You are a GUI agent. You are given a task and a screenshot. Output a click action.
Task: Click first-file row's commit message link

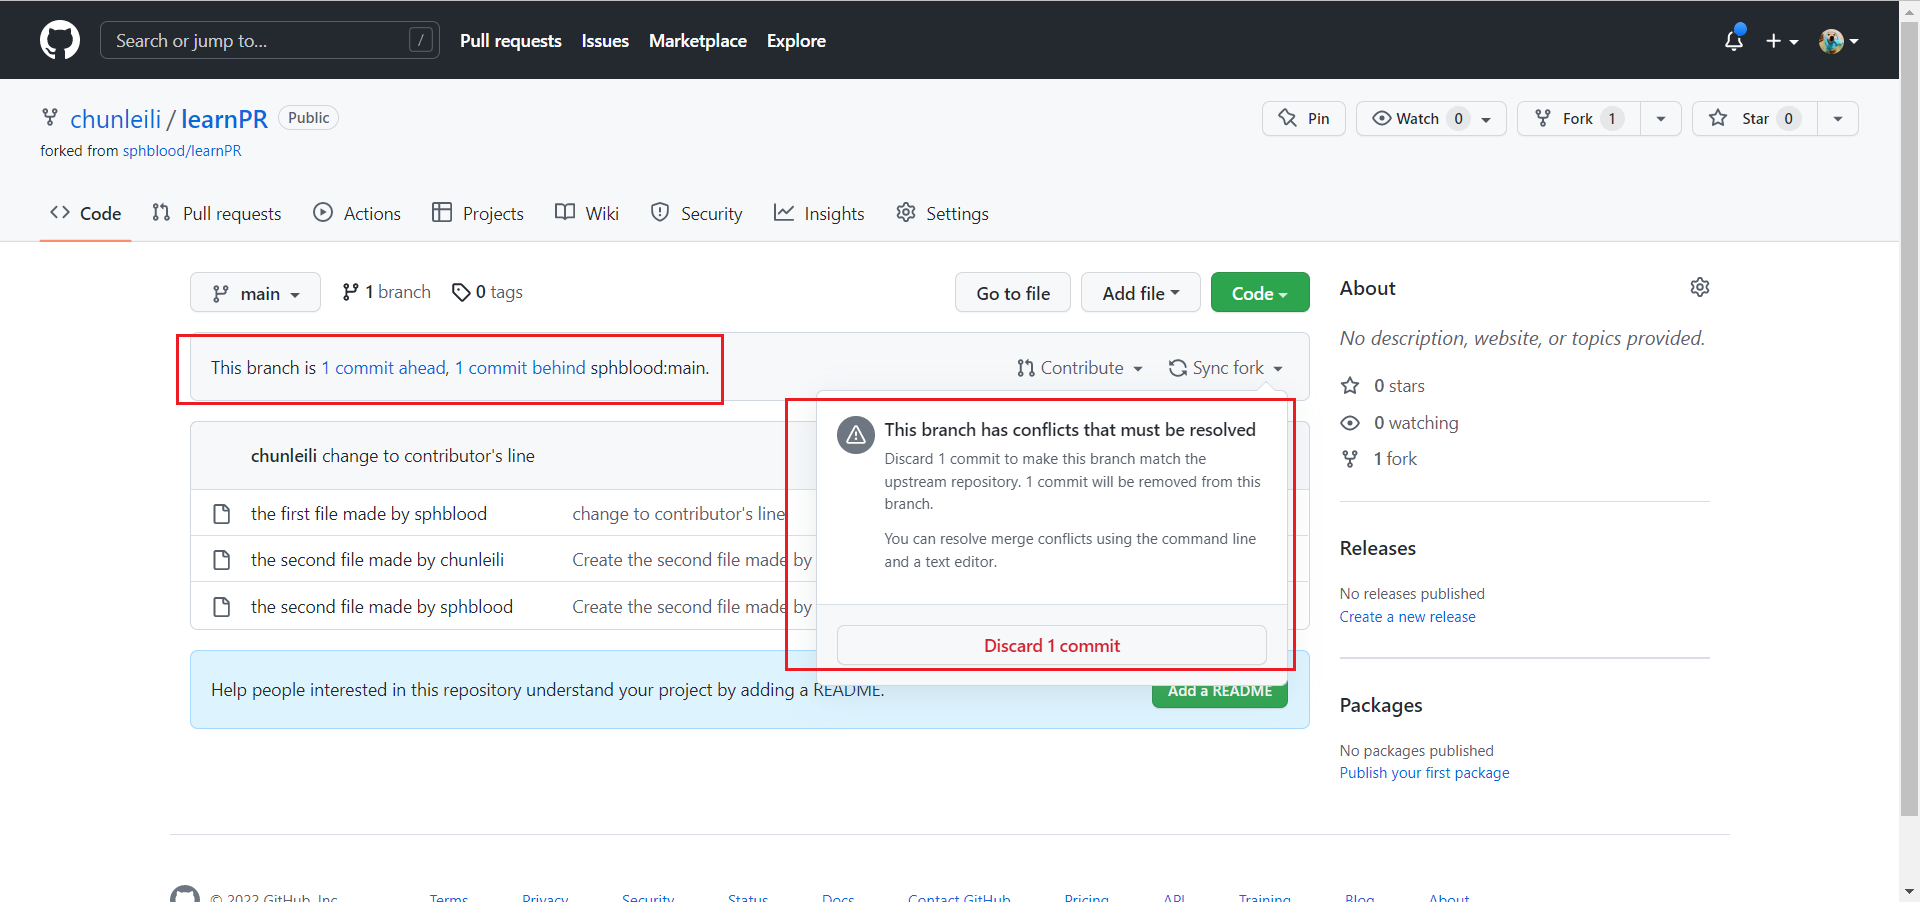click(679, 514)
